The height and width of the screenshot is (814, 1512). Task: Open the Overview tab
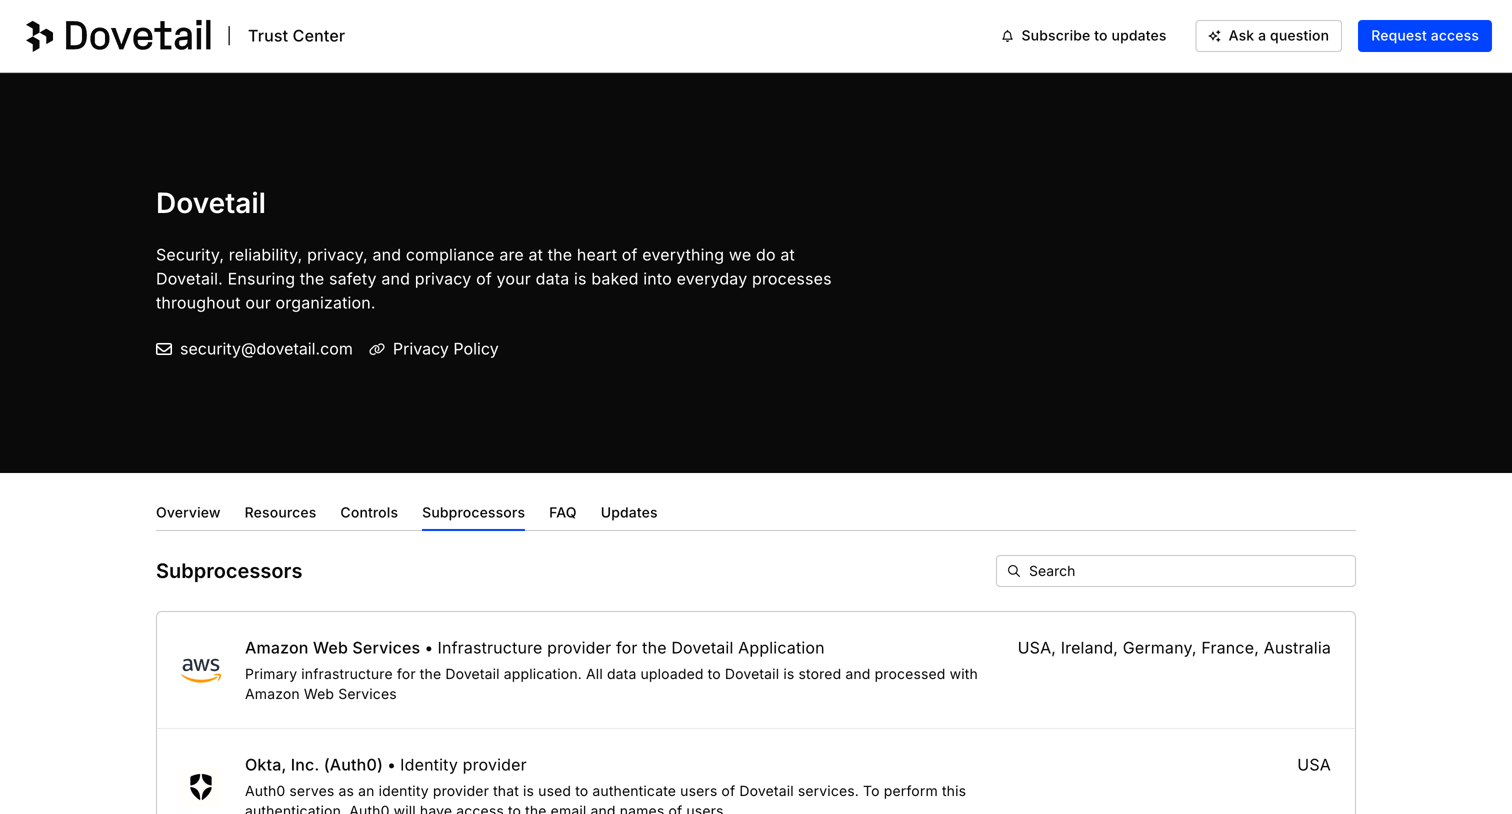point(188,512)
